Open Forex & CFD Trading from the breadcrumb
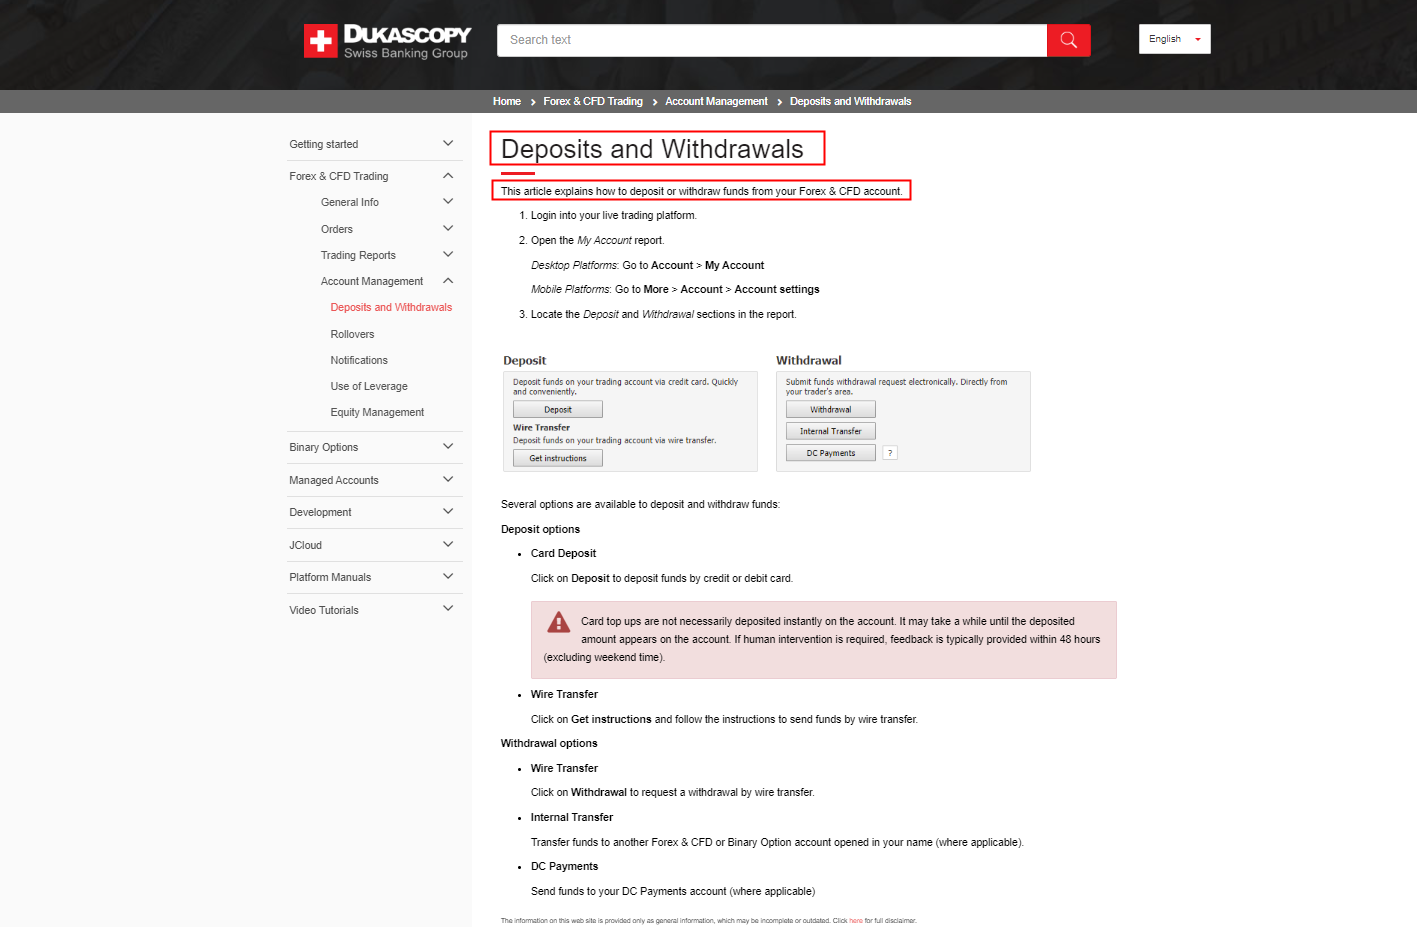 click(x=593, y=100)
